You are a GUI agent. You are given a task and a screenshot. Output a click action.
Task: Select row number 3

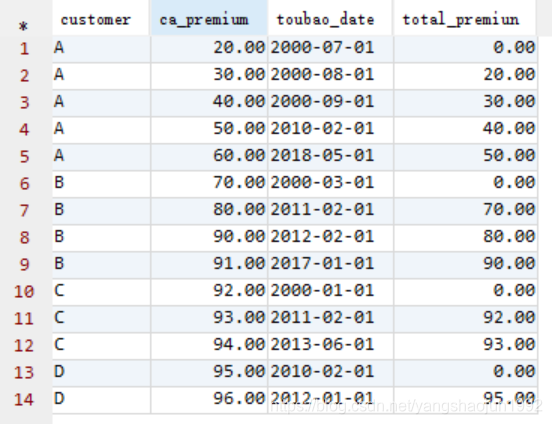point(26,103)
